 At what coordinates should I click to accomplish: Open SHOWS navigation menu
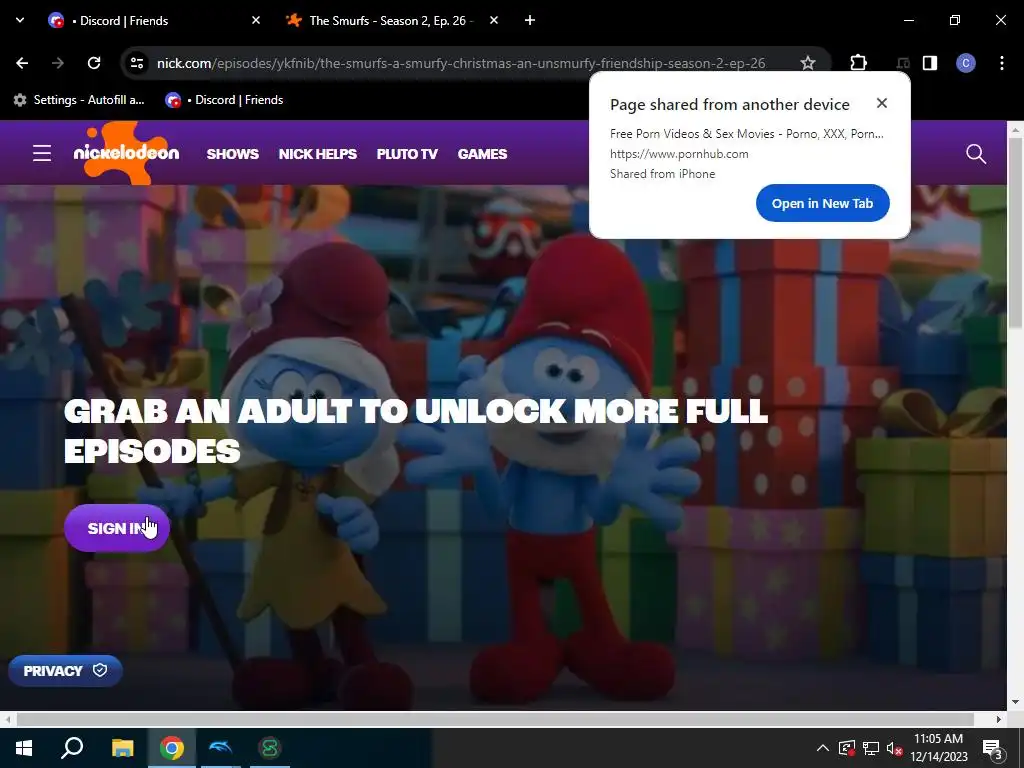pyautogui.click(x=232, y=154)
